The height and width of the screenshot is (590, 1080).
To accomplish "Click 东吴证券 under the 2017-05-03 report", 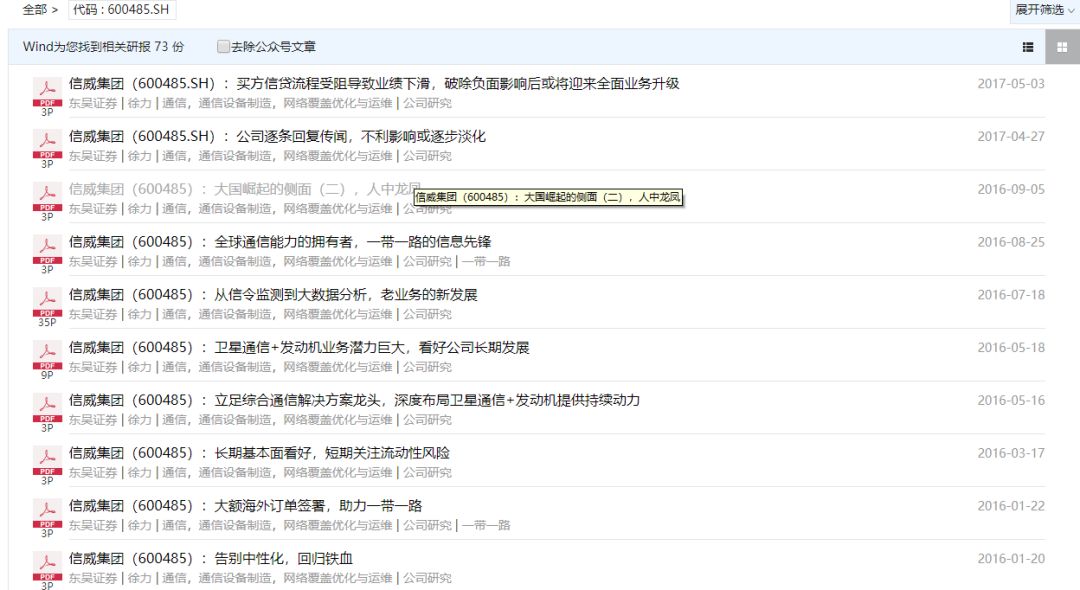I will pos(93,103).
